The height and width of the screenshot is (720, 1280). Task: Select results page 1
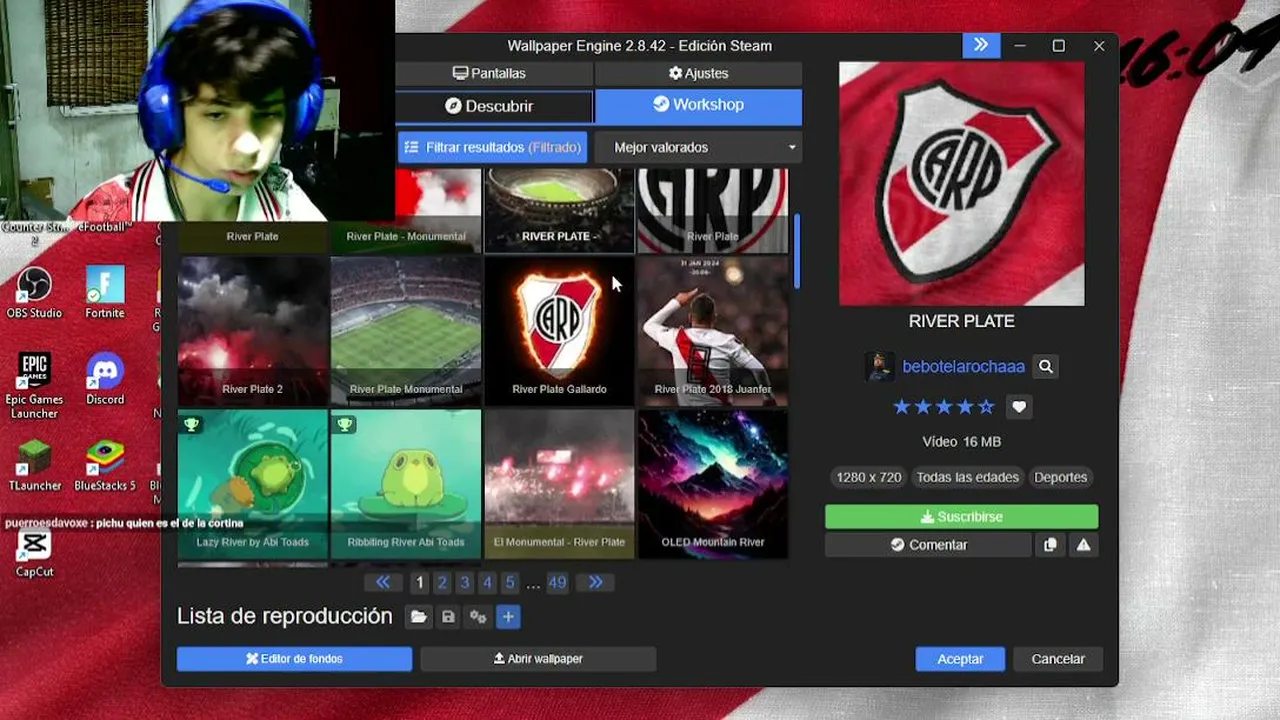[x=420, y=582]
